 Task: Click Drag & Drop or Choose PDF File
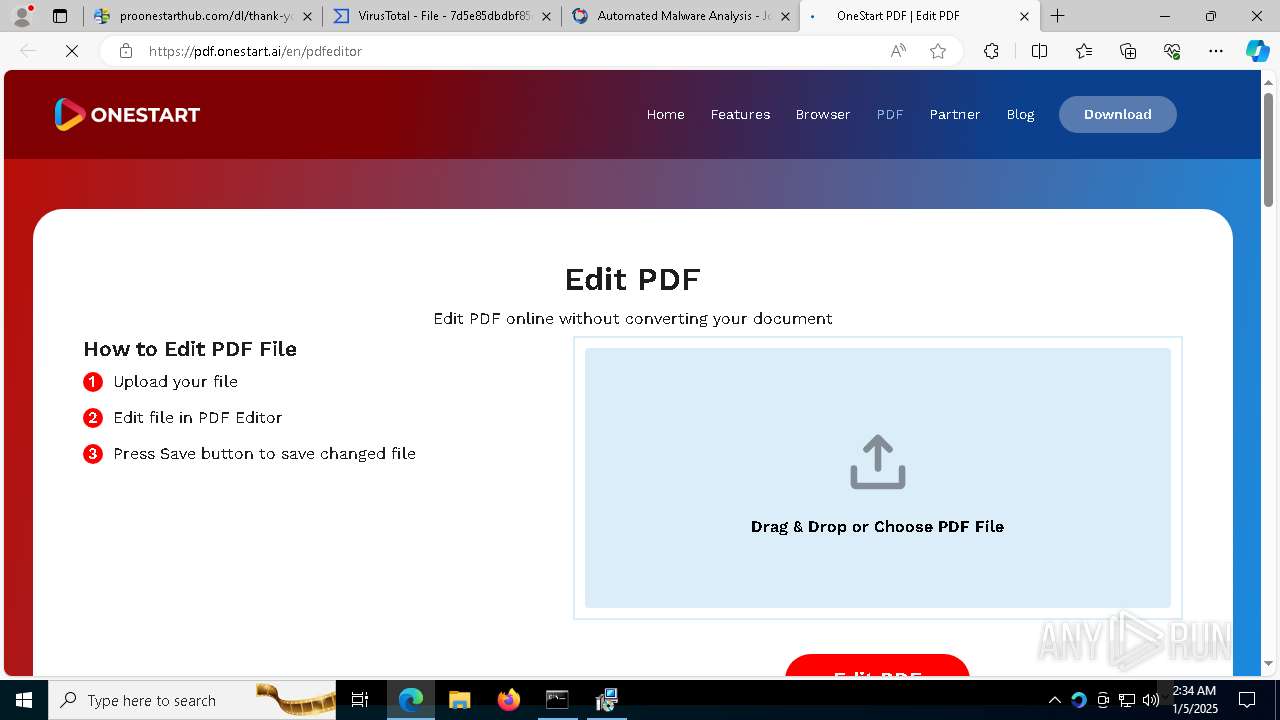[877, 526]
